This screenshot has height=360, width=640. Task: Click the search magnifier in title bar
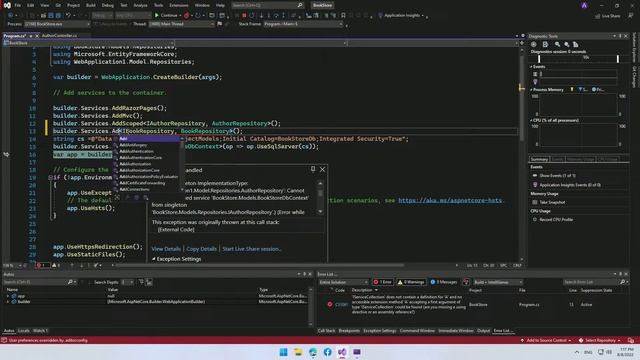pyautogui.click(x=300, y=5)
